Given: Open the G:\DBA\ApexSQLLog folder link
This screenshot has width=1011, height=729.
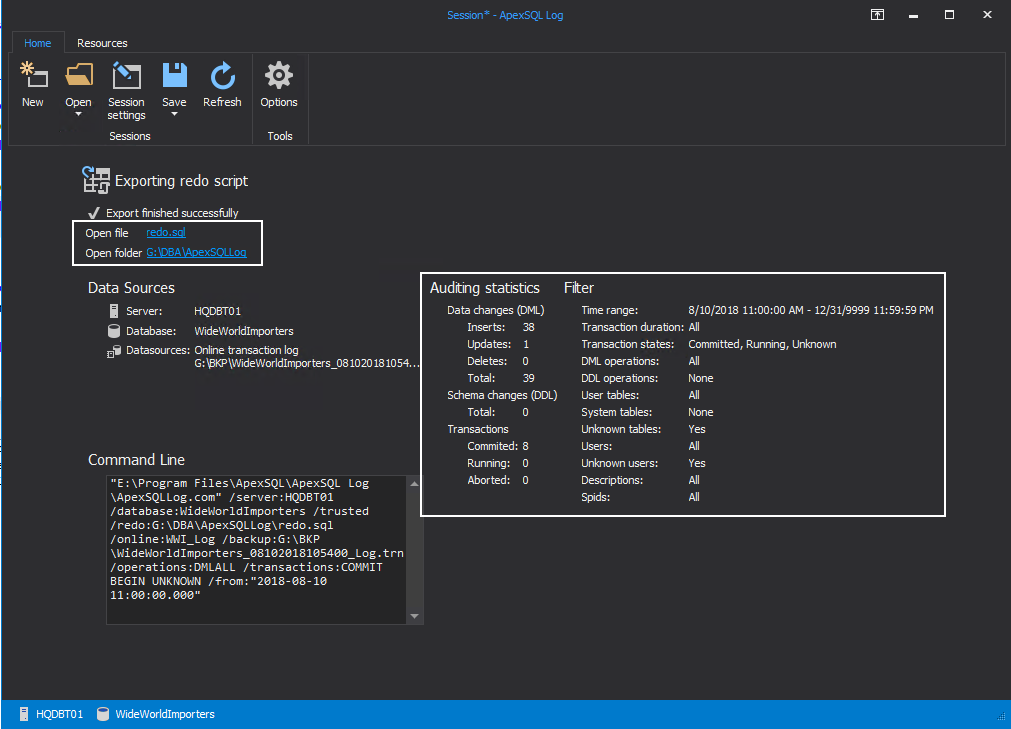Looking at the screenshot, I should pyautogui.click(x=196, y=253).
